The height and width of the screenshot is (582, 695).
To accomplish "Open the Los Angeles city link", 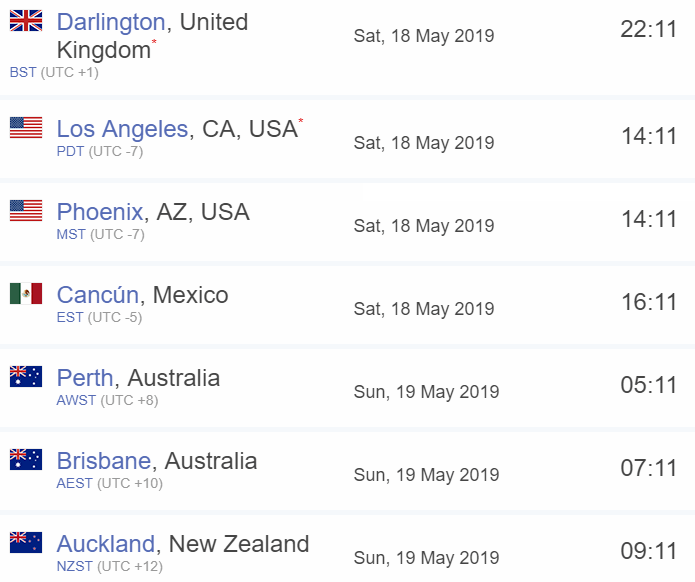I will [x=122, y=129].
